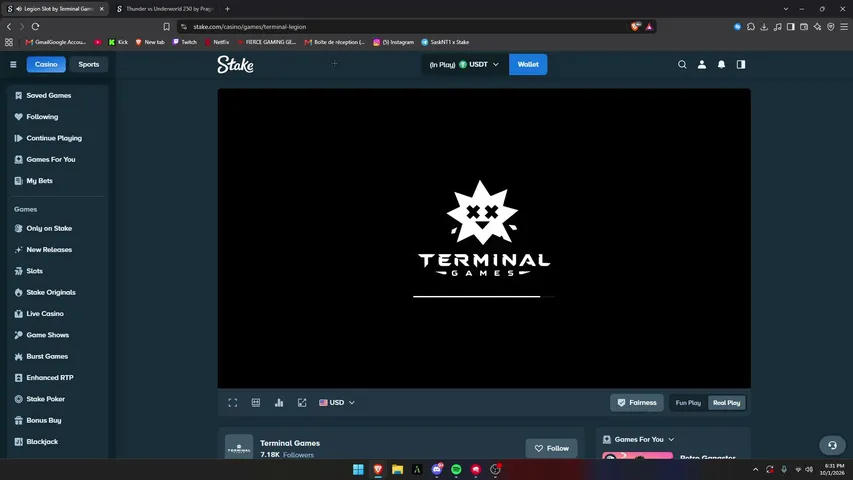Screen dimensions: 853x480
Task: Open Brave Shields icon
Action: click(635, 26)
